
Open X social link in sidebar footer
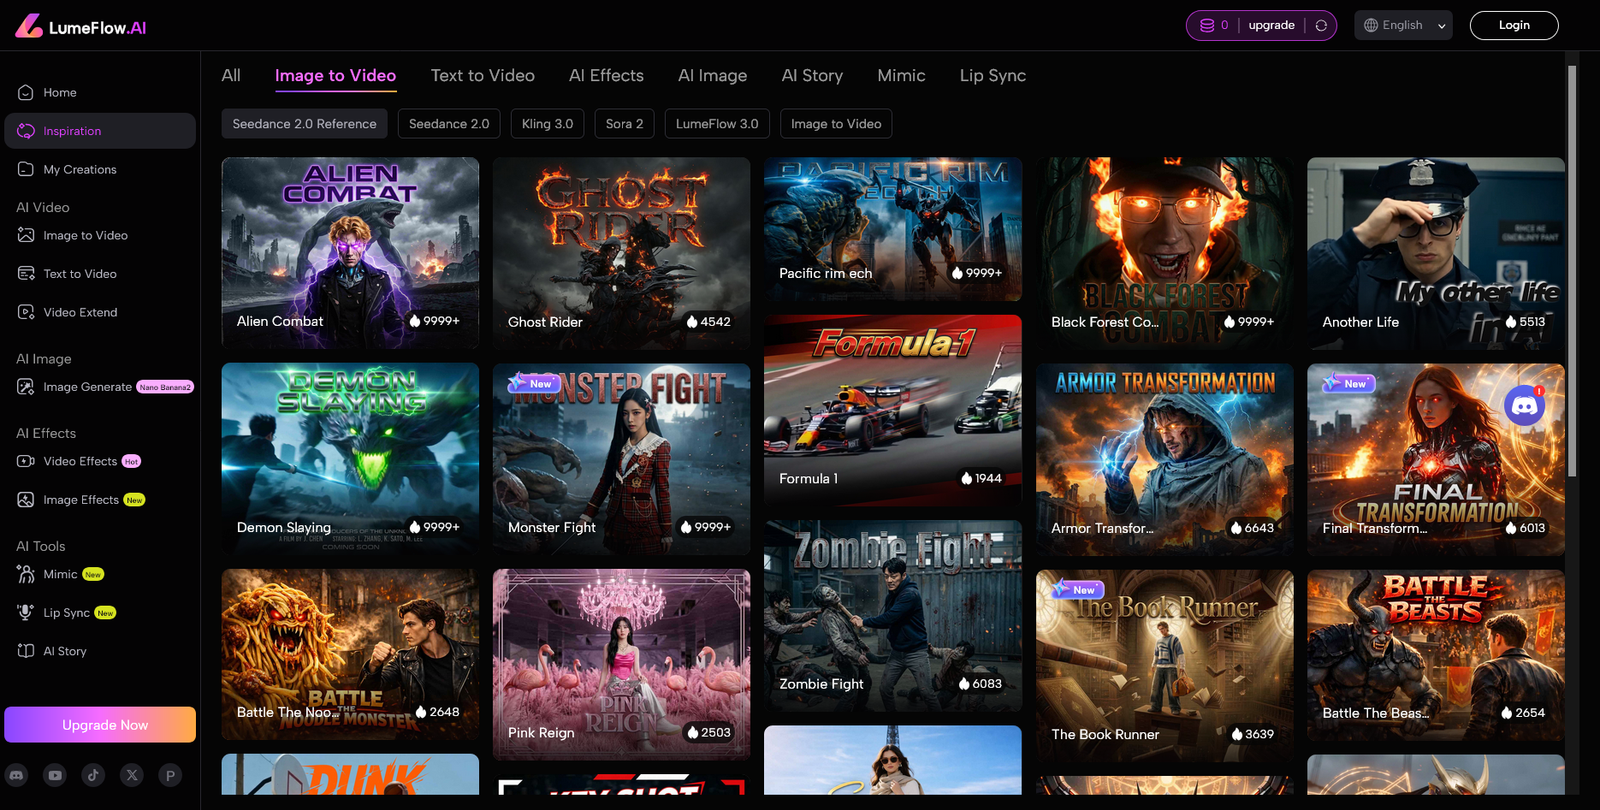point(132,775)
